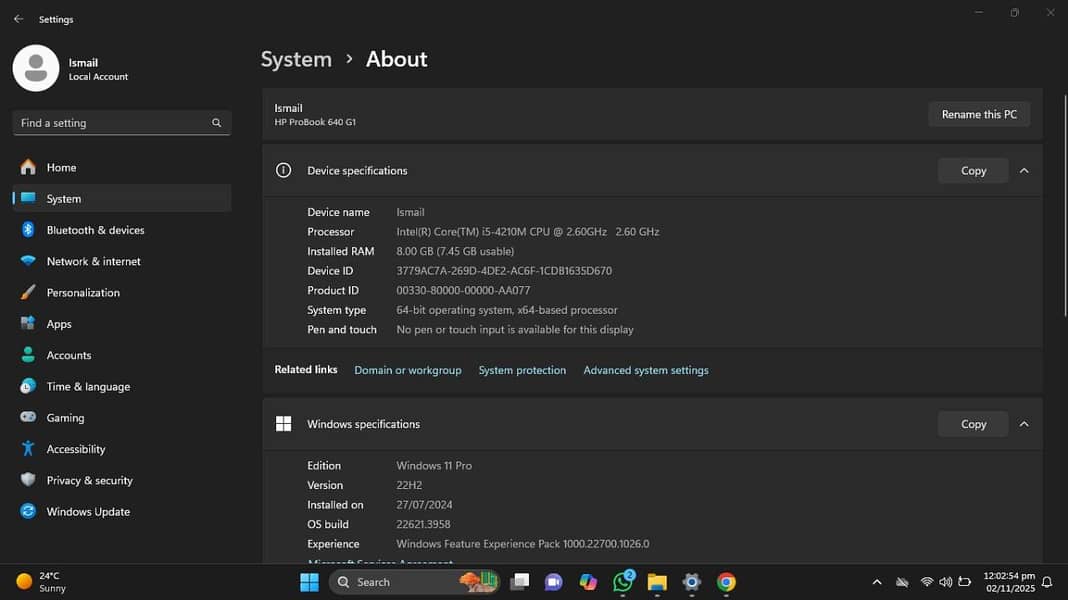This screenshot has width=1068, height=600.
Task: Open File Explorer from taskbar
Action: pos(657,582)
